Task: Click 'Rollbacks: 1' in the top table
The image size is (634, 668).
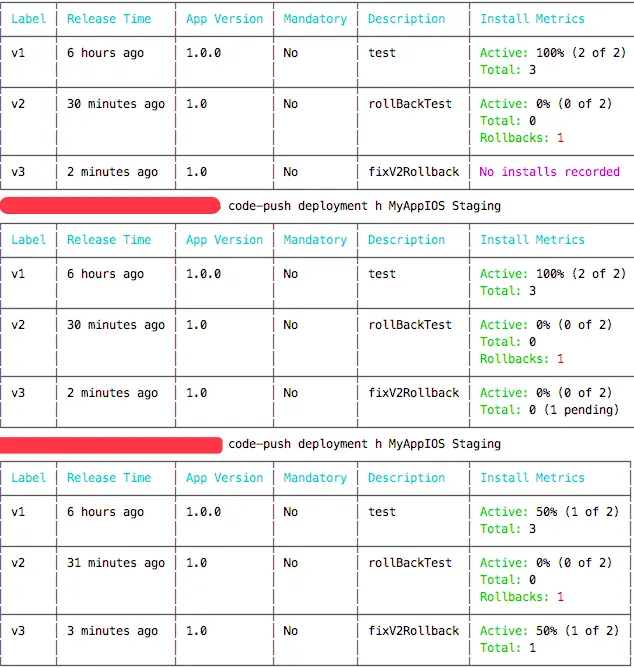Action: coord(522,138)
